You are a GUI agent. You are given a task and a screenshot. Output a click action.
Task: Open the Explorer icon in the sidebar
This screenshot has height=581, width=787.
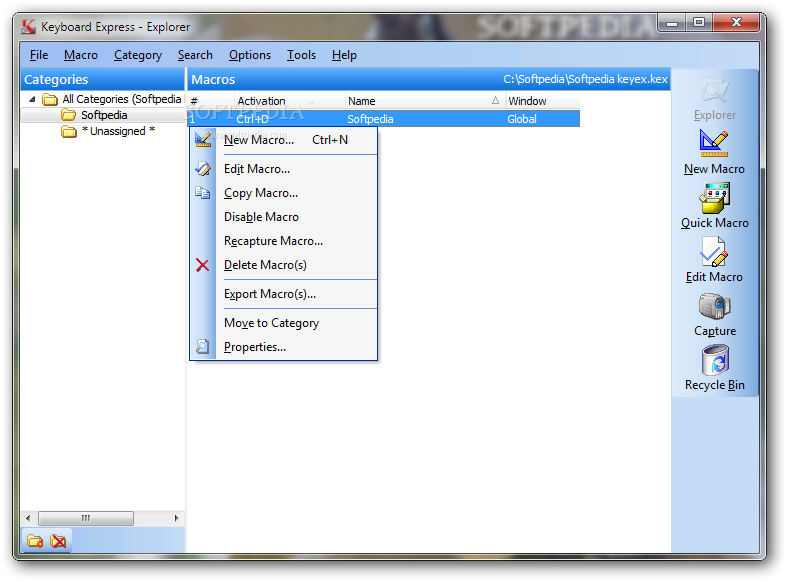pyautogui.click(x=715, y=90)
